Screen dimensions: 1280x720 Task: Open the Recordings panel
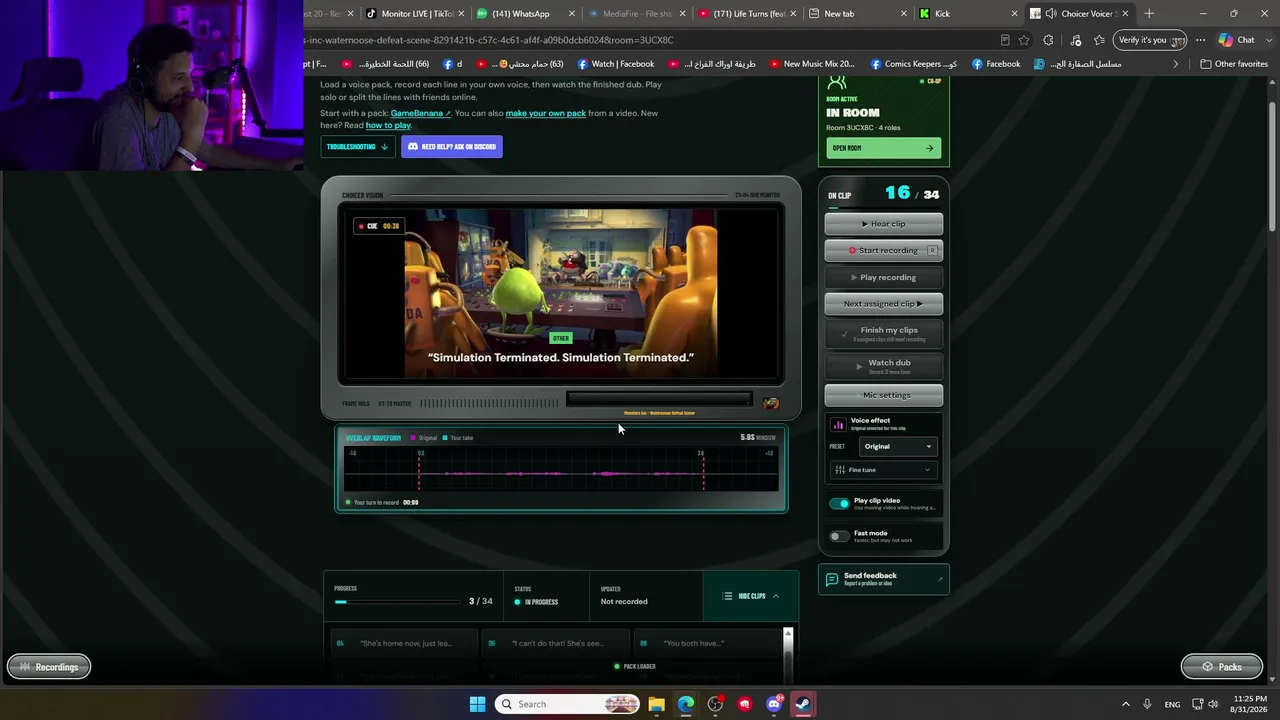pos(49,667)
